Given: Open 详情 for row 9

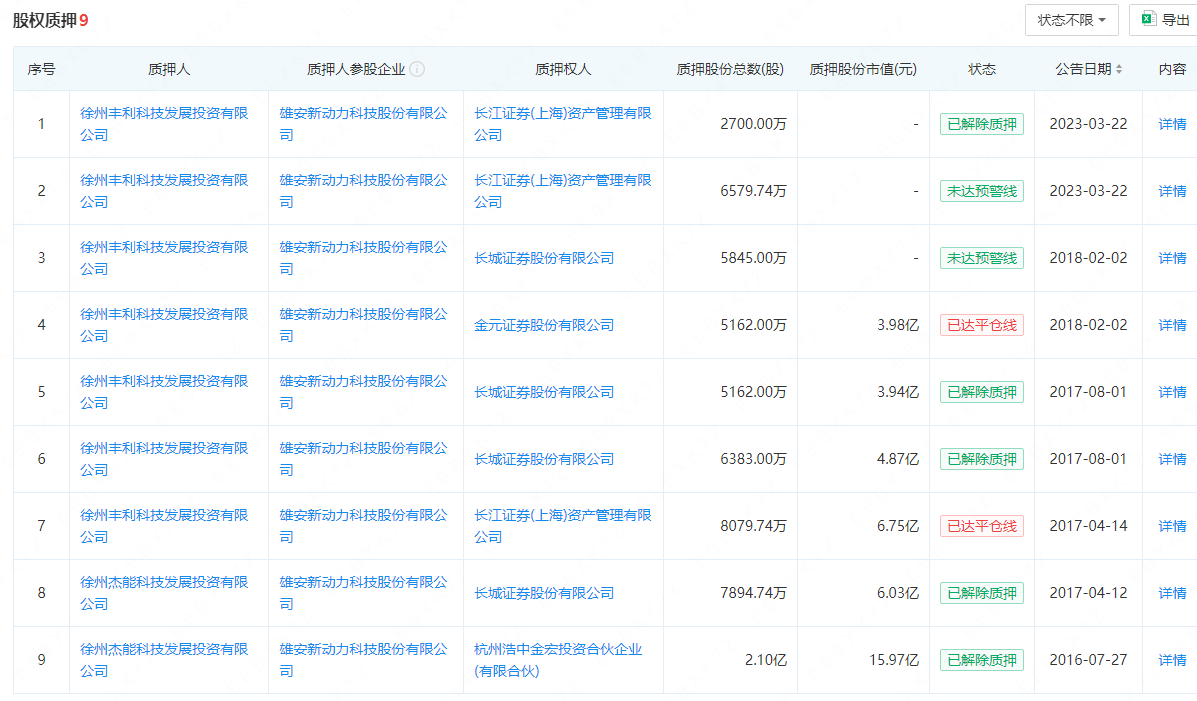Looking at the screenshot, I should point(1172,660).
